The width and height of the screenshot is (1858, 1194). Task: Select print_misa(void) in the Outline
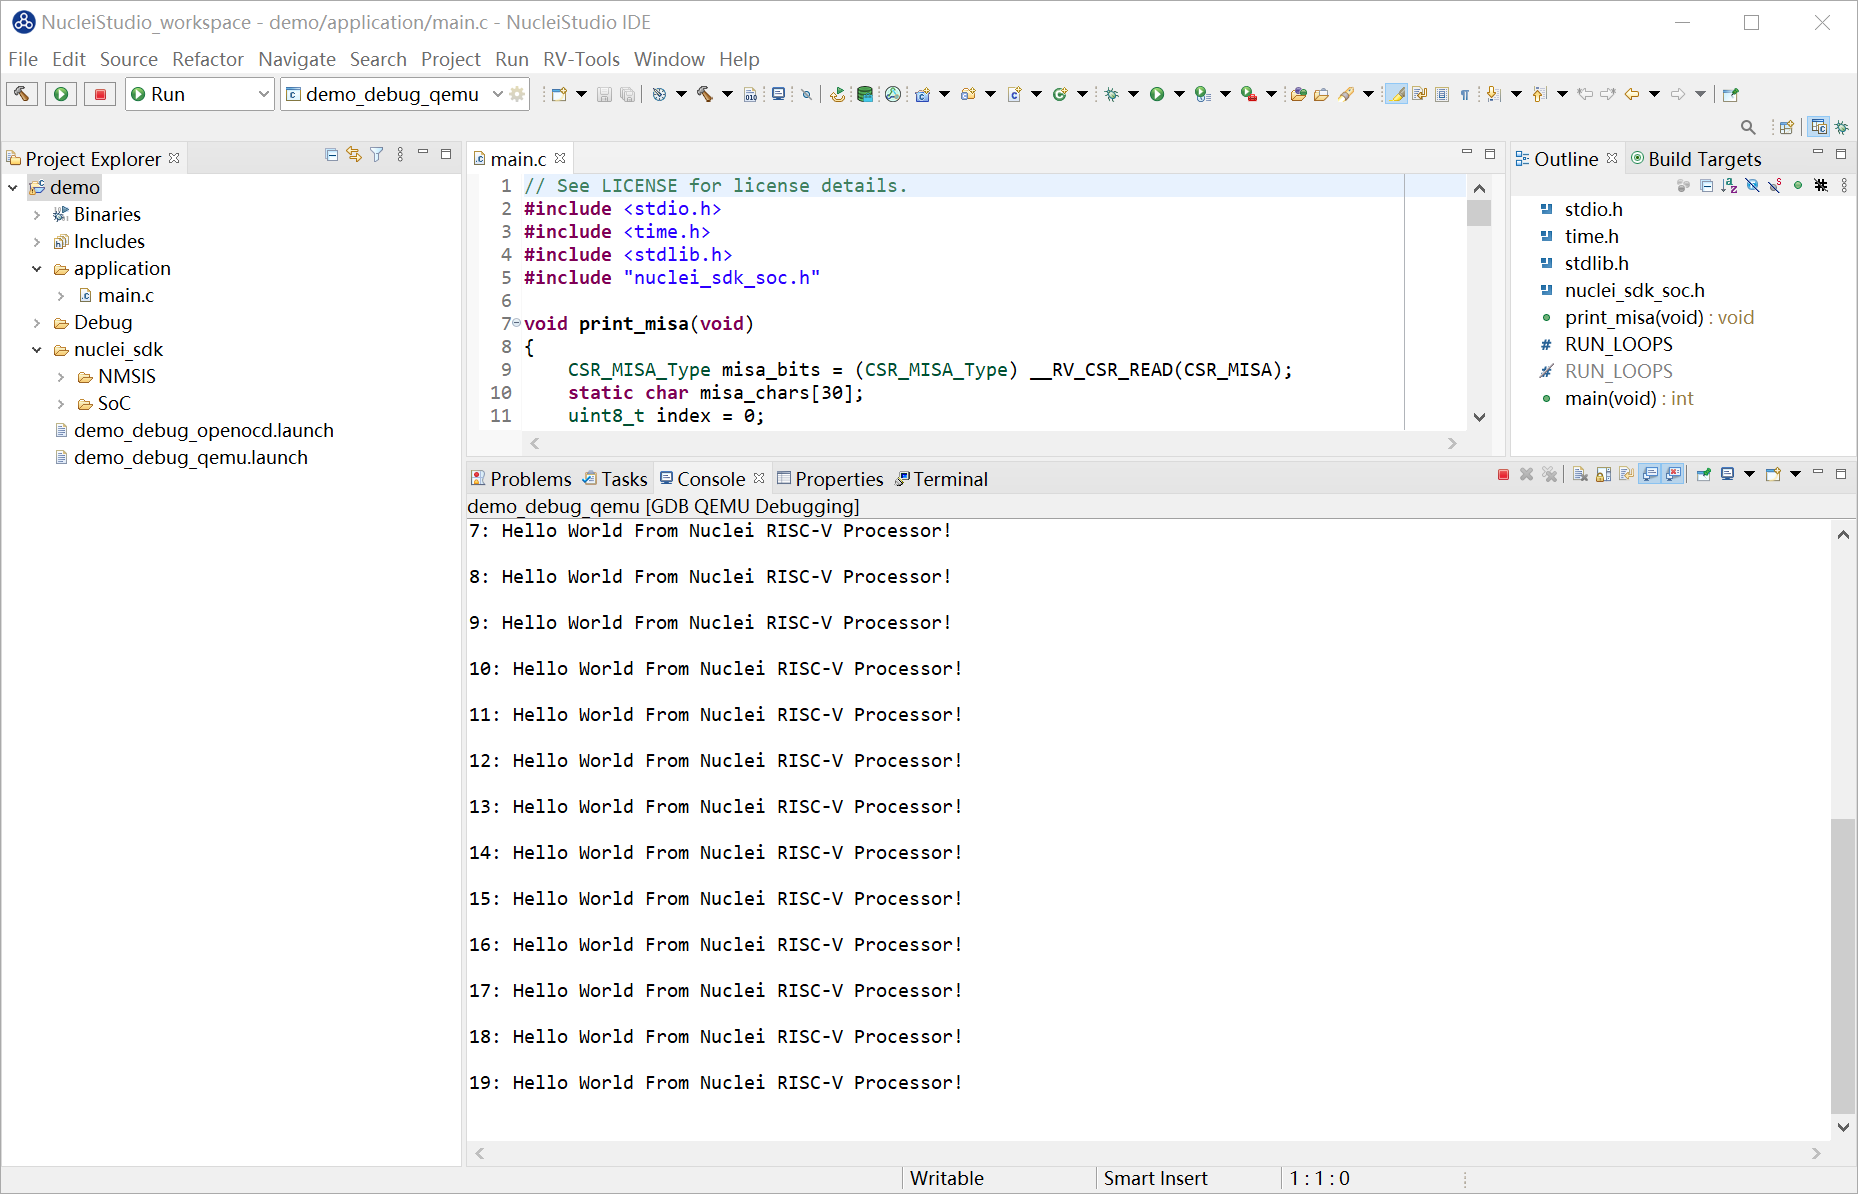tap(1633, 317)
